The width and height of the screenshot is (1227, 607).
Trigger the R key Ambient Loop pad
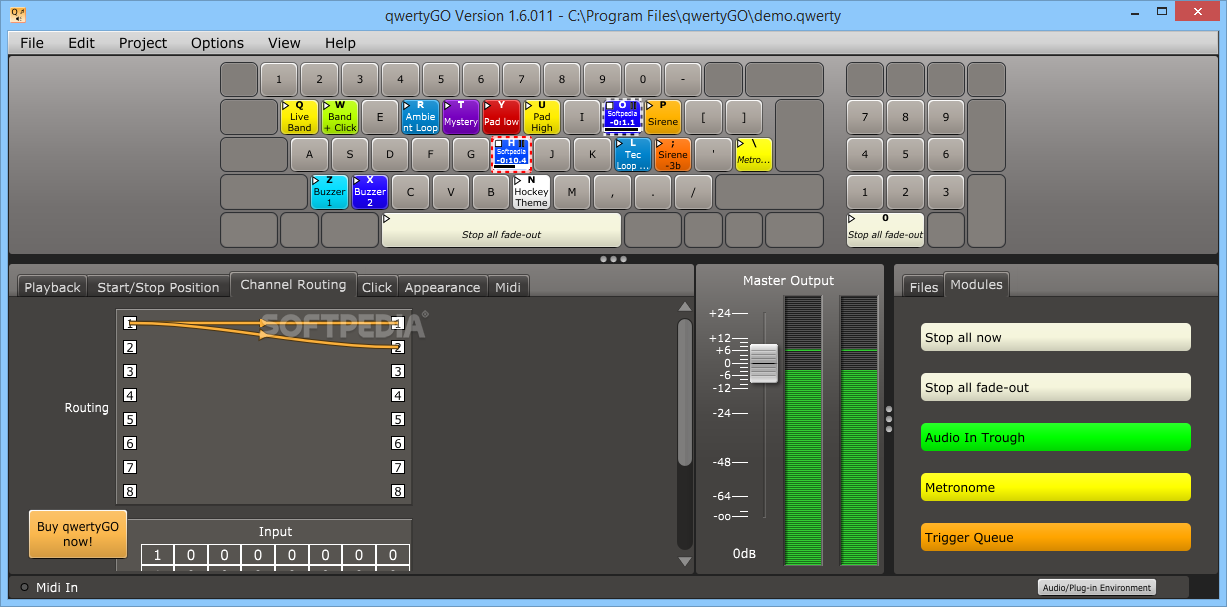point(420,117)
